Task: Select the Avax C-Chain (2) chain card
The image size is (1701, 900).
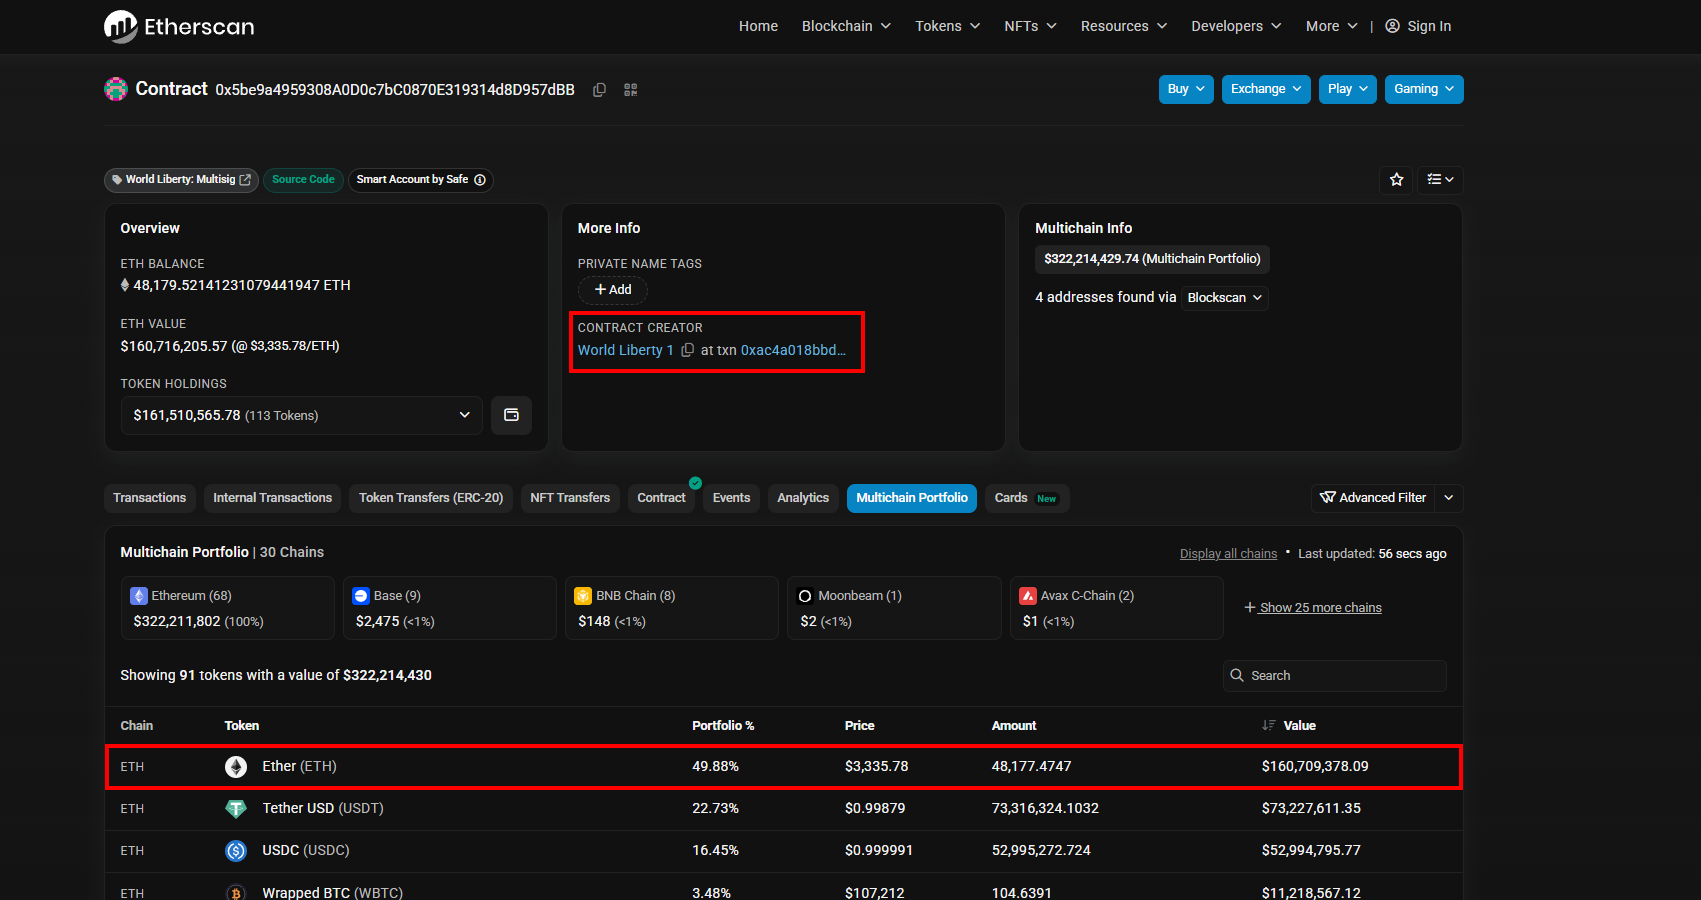Action: (x=1116, y=608)
